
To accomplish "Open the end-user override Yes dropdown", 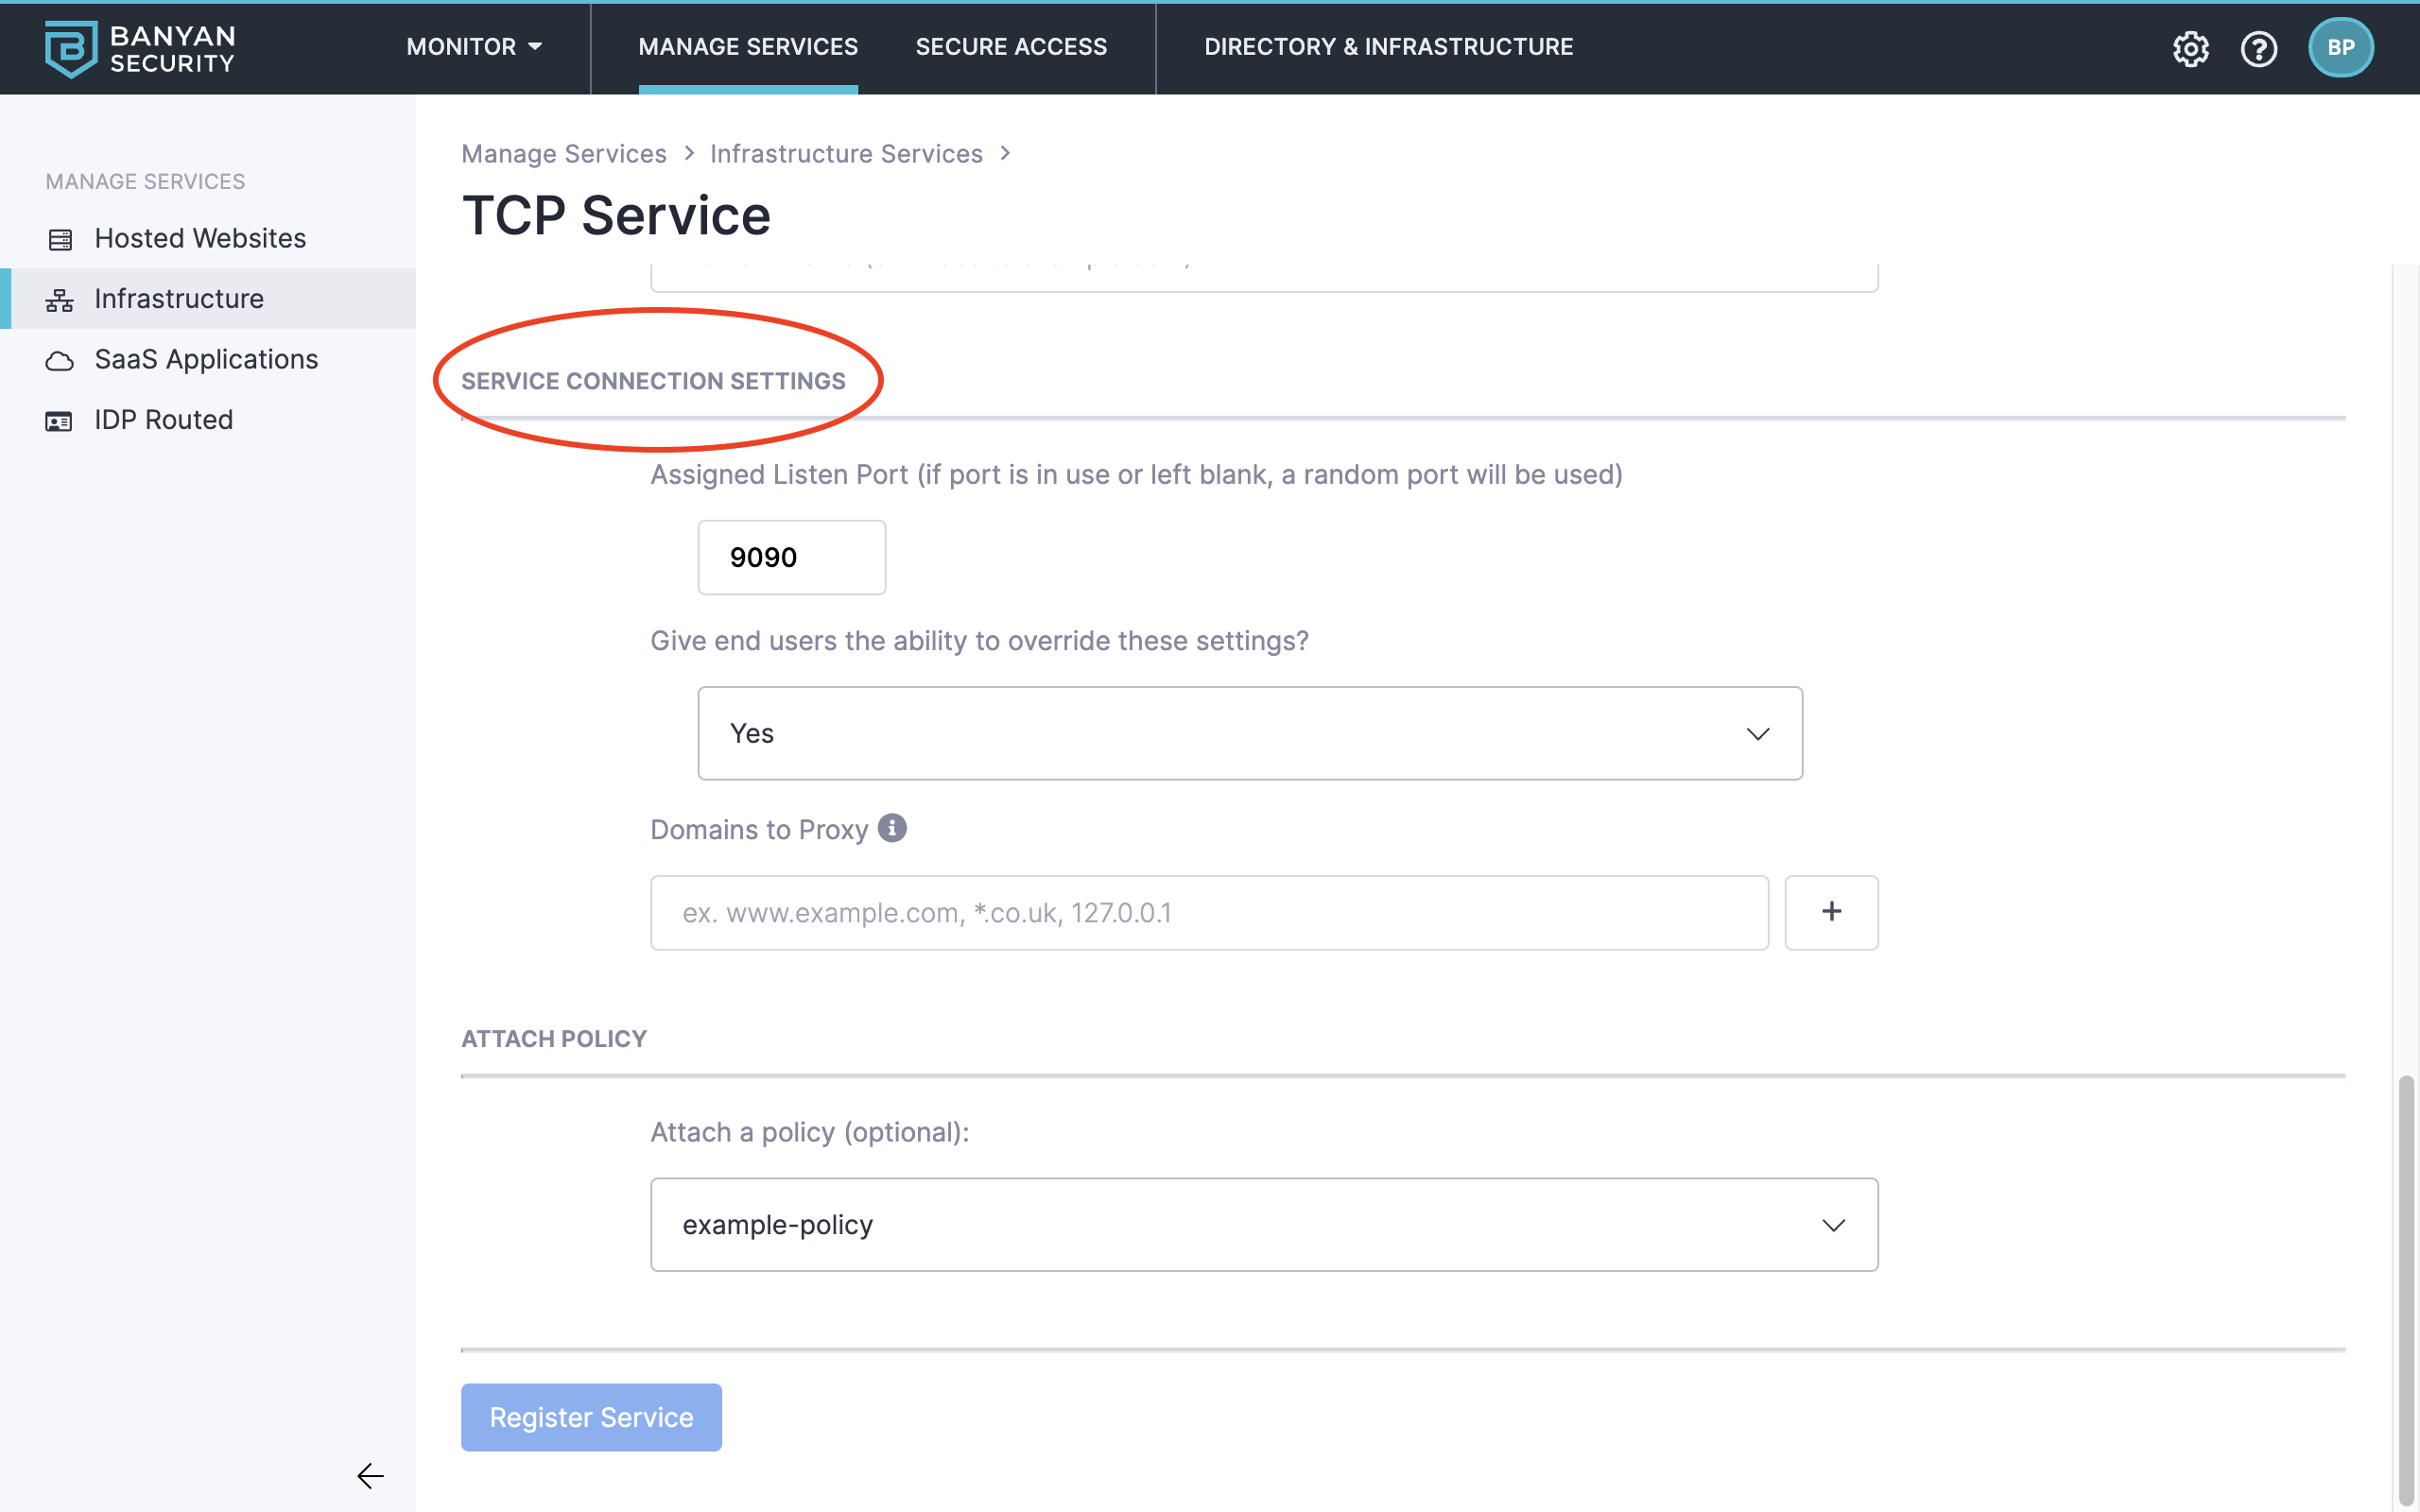I will pos(1249,733).
